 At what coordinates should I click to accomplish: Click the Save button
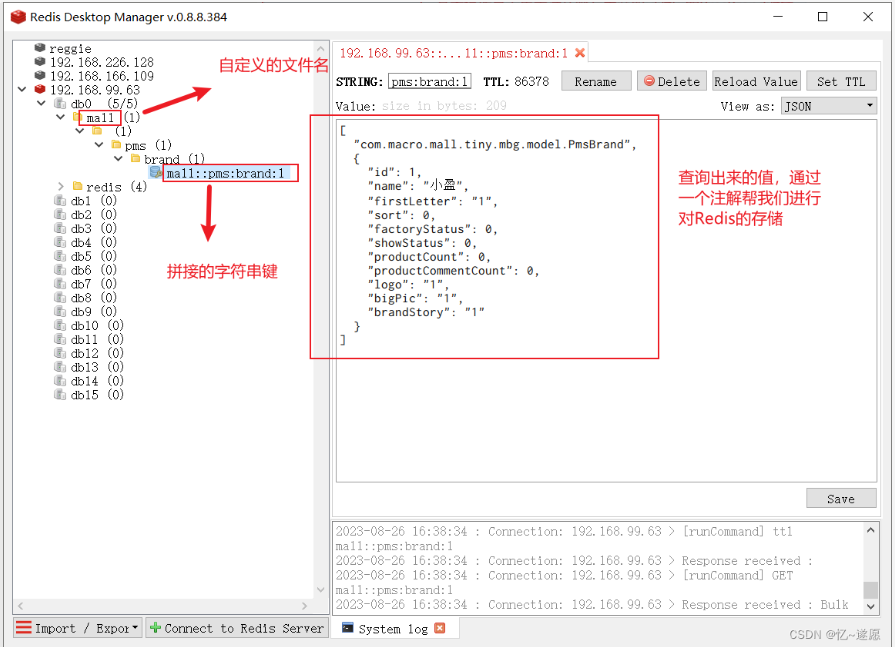click(841, 498)
